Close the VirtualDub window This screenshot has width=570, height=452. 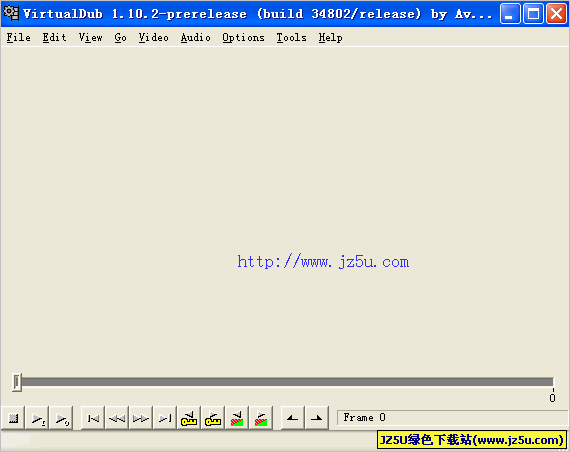(557, 14)
